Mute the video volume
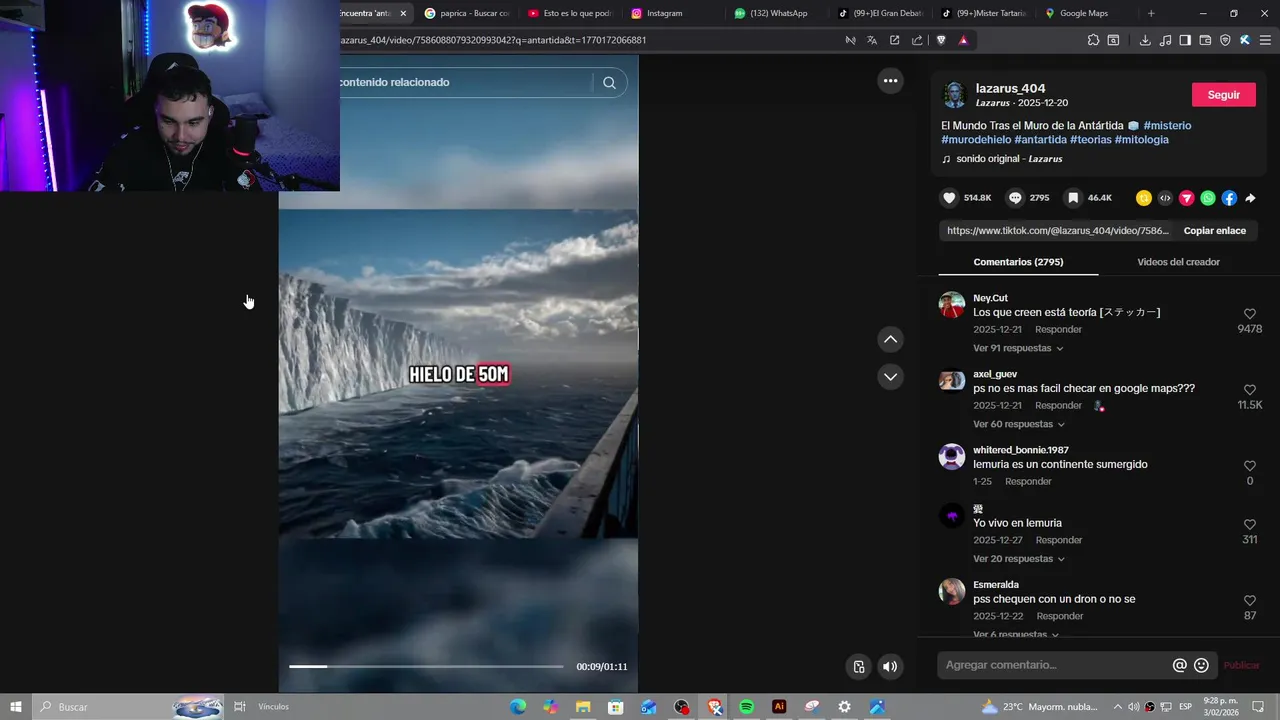This screenshot has width=1280, height=720. pyautogui.click(x=889, y=666)
